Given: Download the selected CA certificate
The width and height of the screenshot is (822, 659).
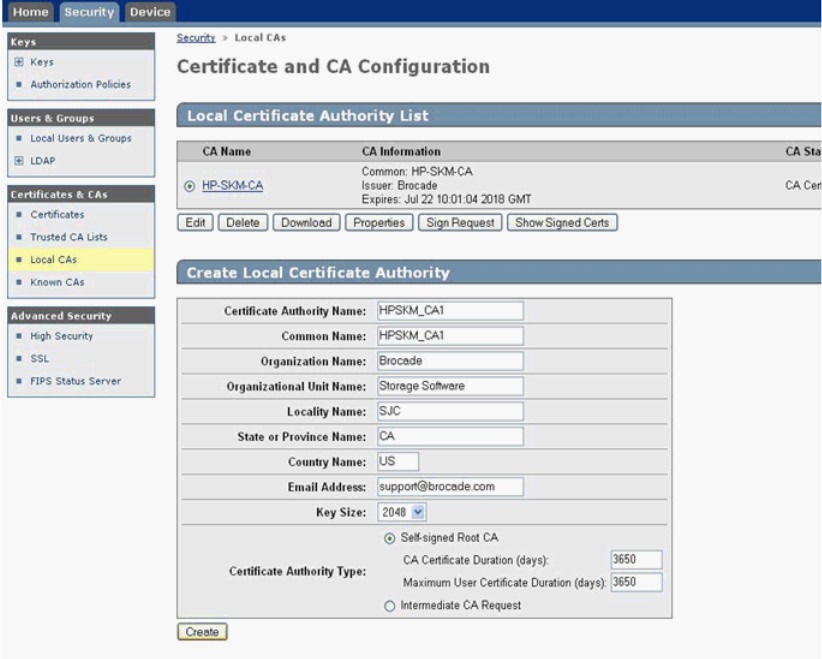Looking at the screenshot, I should (306, 223).
